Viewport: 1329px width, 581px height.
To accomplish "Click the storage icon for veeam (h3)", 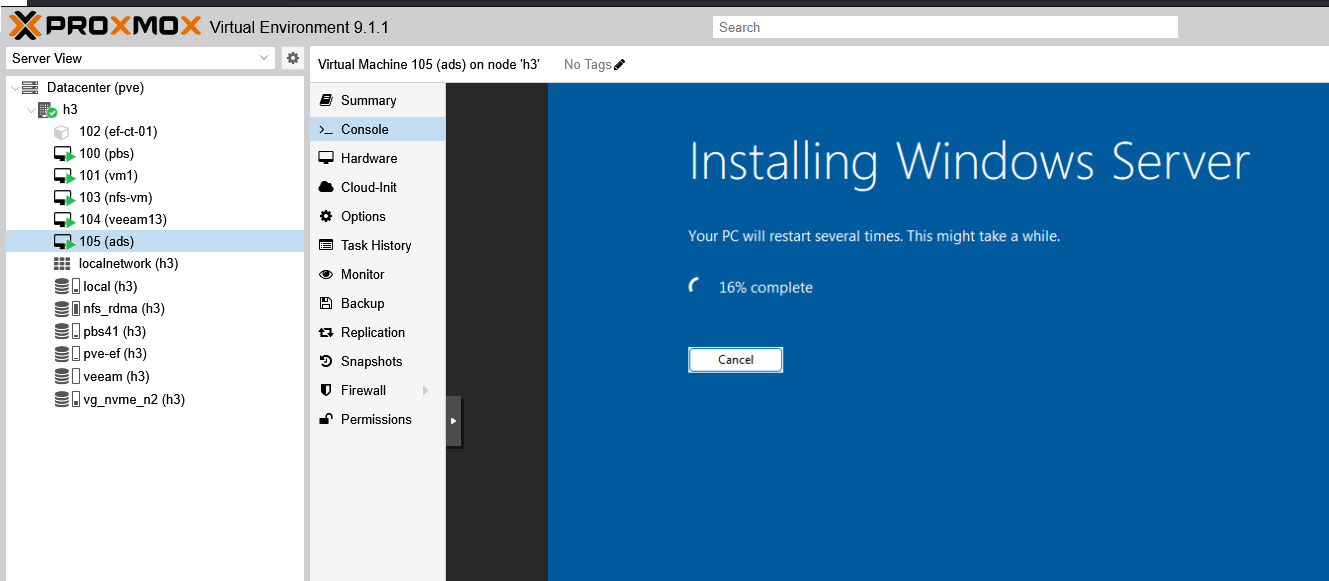I will (x=67, y=377).
